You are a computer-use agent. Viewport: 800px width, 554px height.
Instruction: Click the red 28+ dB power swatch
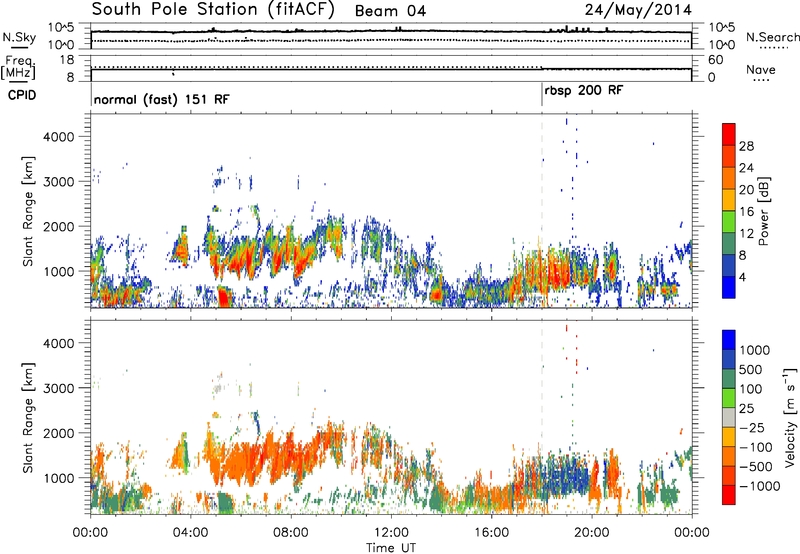(729, 134)
